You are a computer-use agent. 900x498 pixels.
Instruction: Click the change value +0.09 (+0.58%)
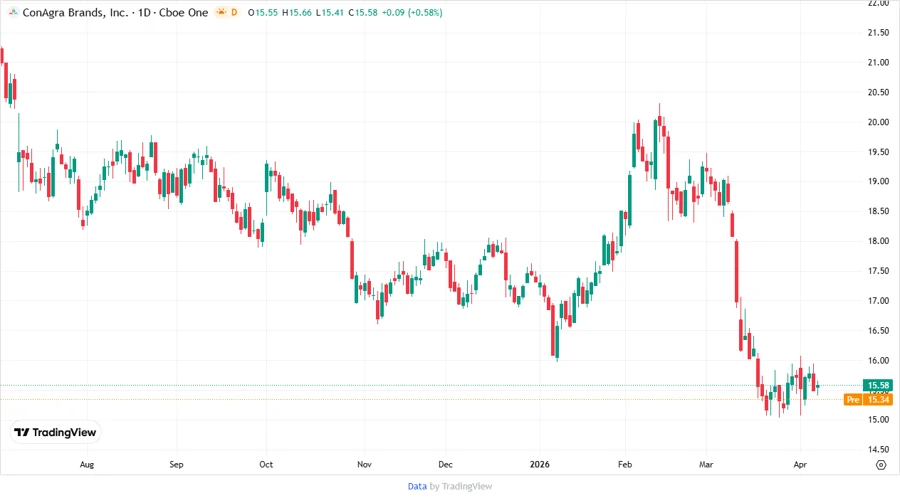point(412,12)
